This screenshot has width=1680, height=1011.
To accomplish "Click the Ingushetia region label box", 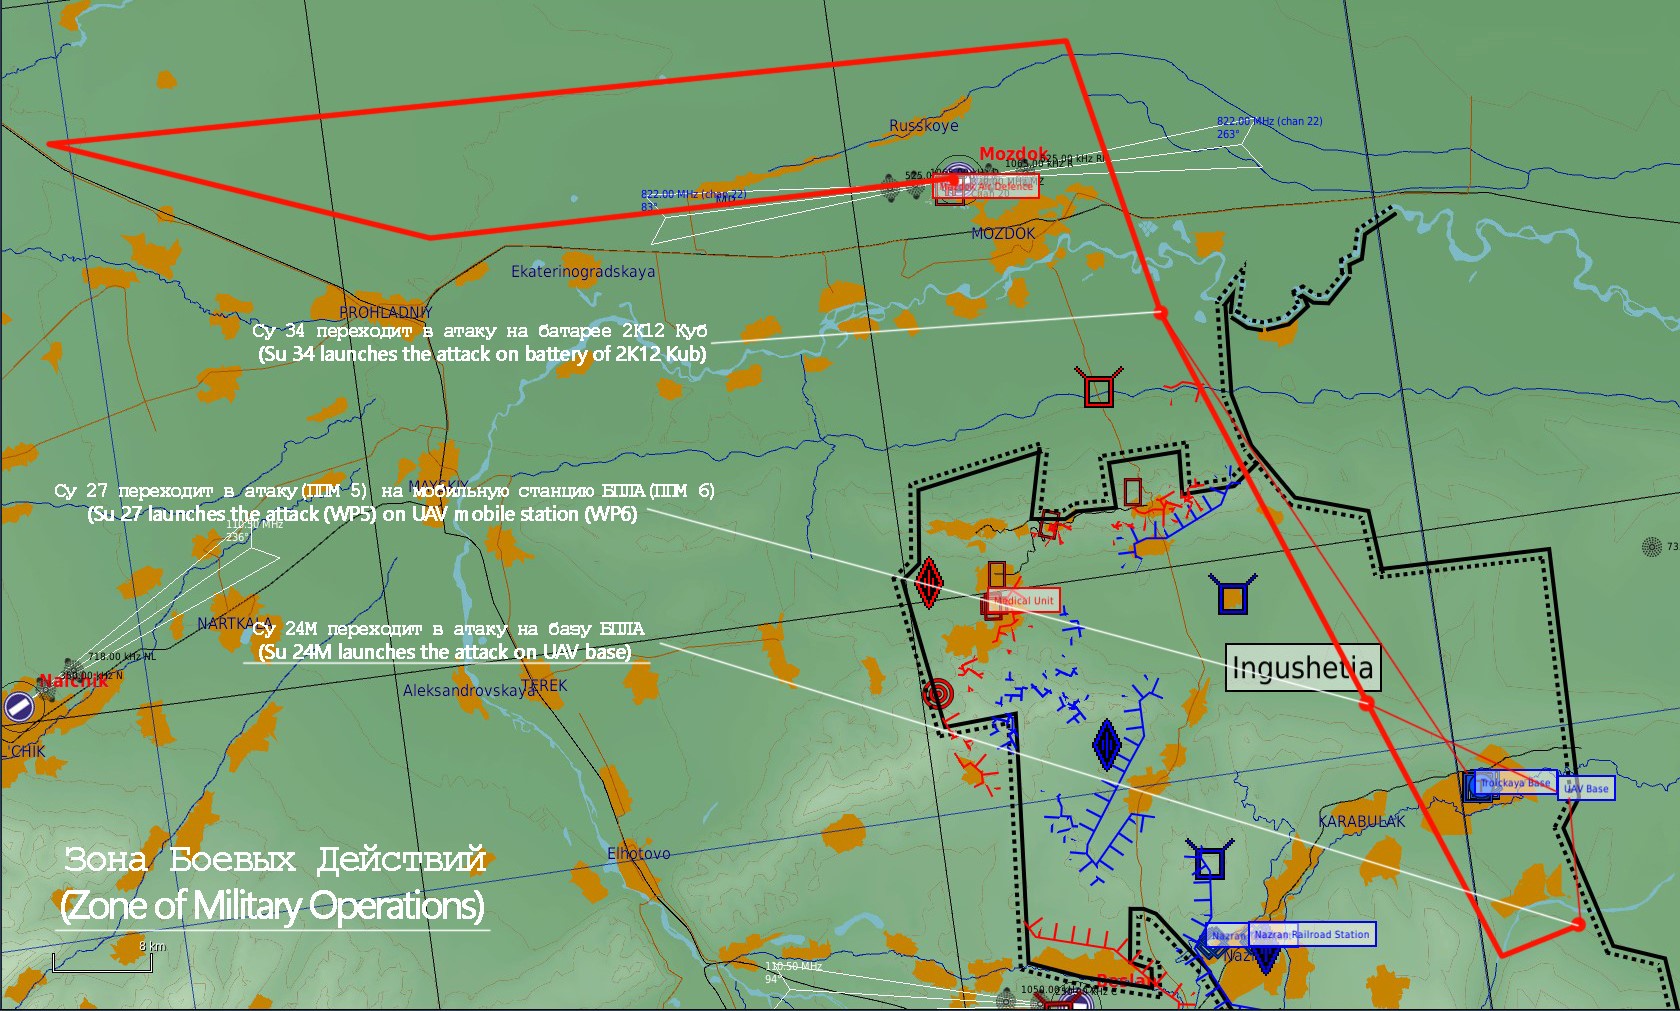I will (1302, 667).
